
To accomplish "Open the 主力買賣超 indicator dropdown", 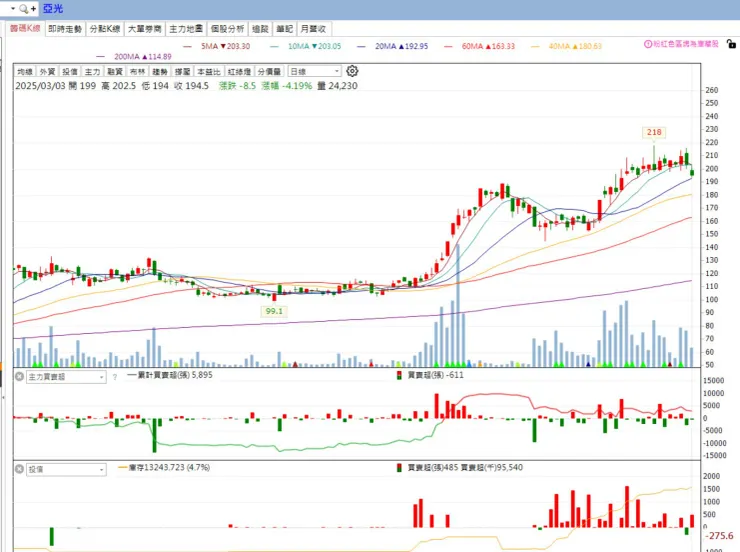I will click(66, 377).
